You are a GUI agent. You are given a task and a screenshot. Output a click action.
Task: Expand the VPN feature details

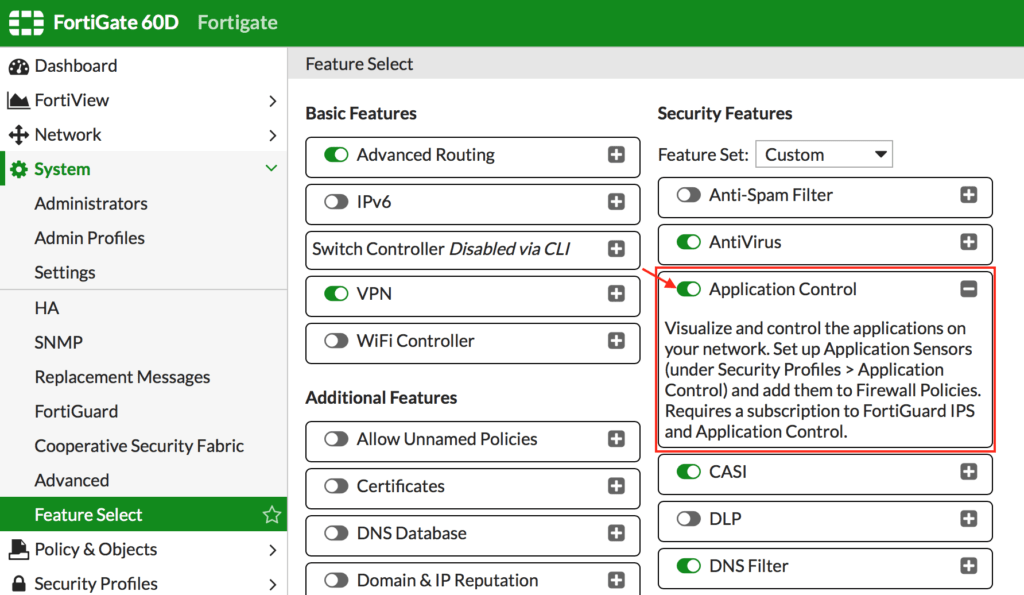point(616,295)
